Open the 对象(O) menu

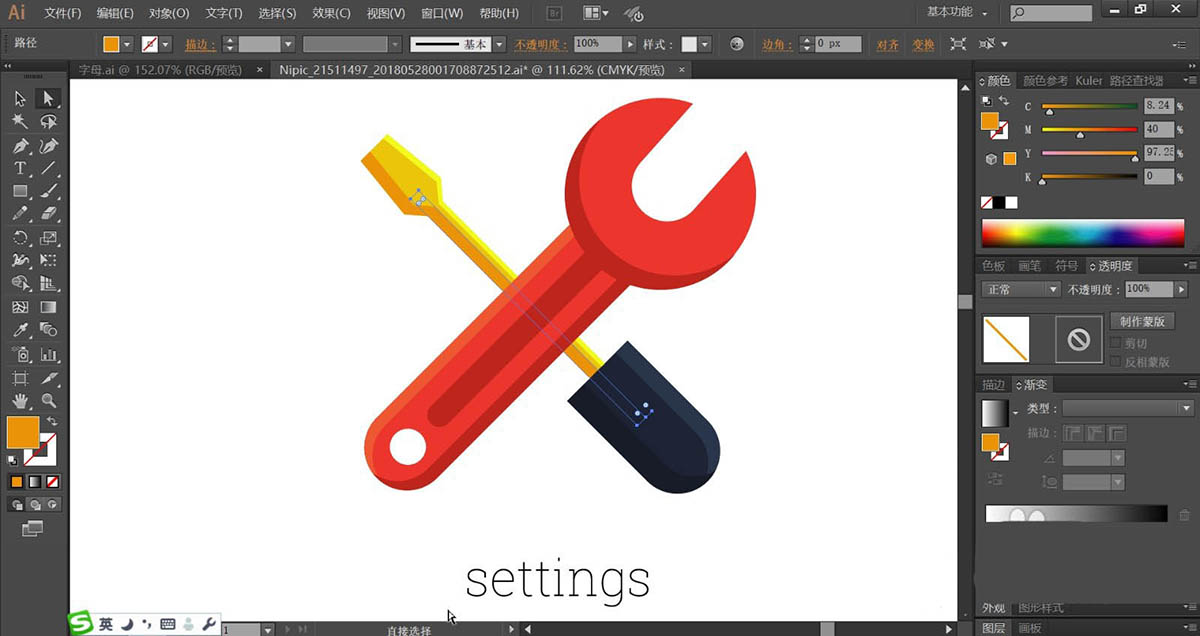(168, 13)
